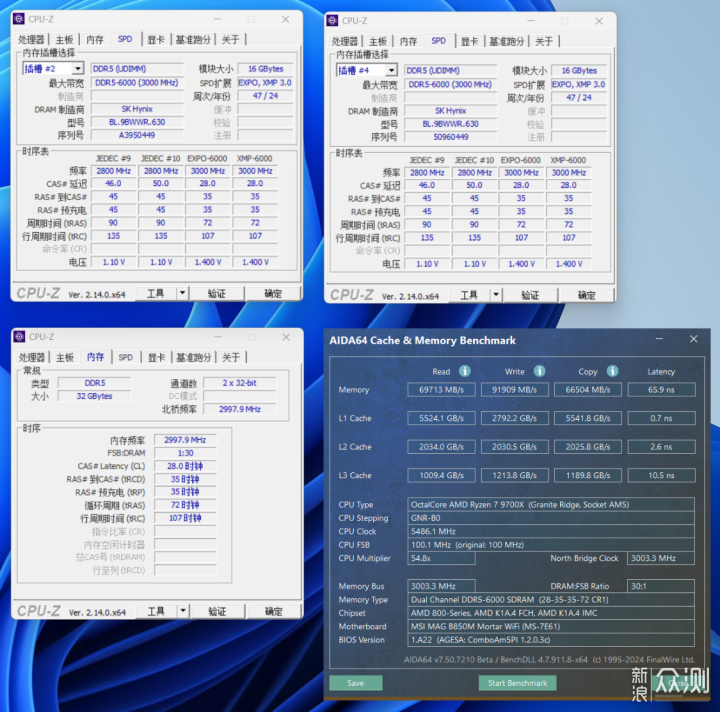Minimize the AIDA64 benchmark window

659,339
